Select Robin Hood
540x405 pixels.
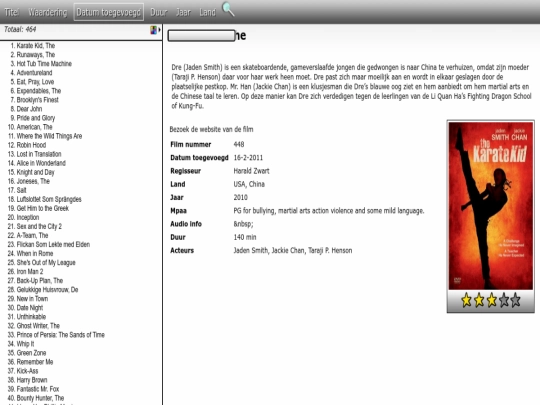pyautogui.click(x=31, y=145)
